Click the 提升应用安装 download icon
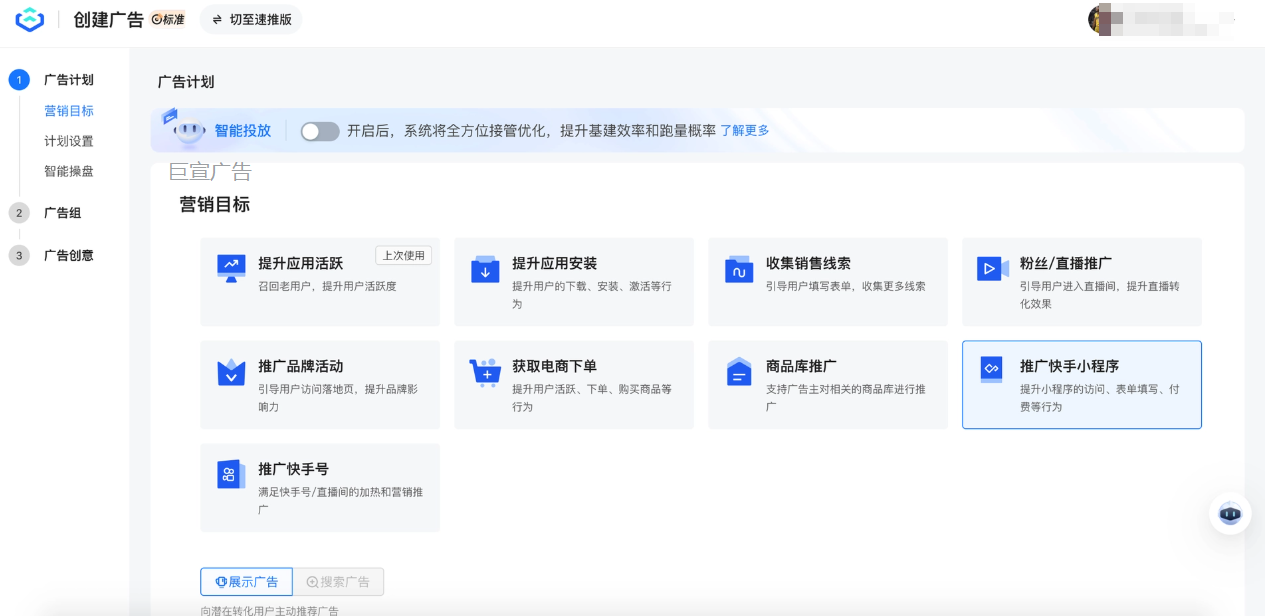The image size is (1274, 616). 484,268
